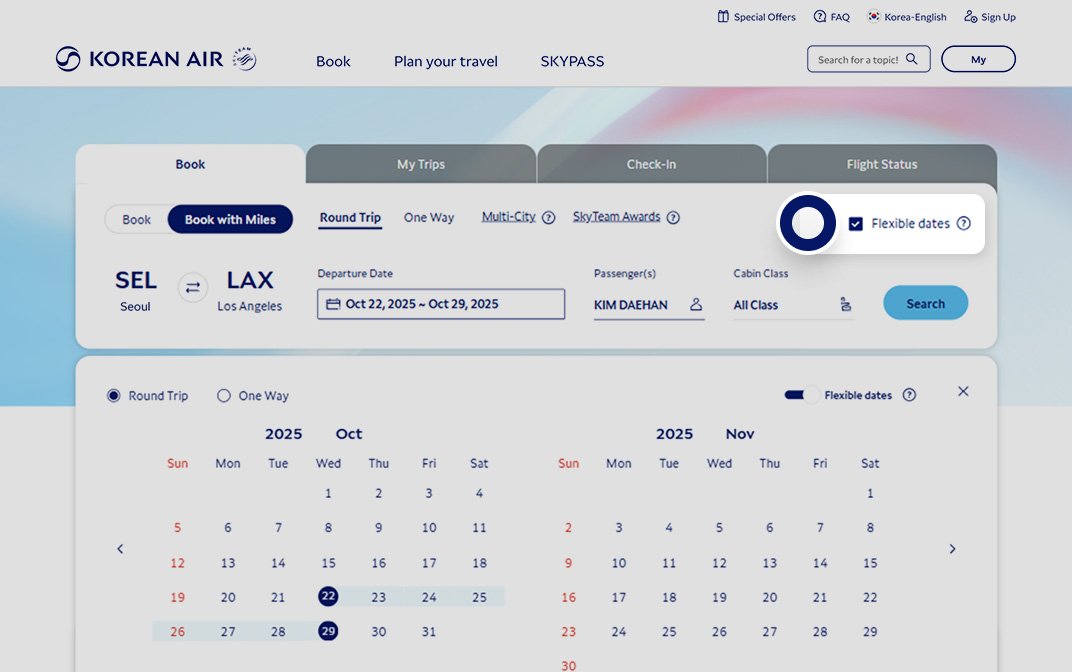The height and width of the screenshot is (672, 1072).
Task: Click the blue Search button
Action: (926, 303)
